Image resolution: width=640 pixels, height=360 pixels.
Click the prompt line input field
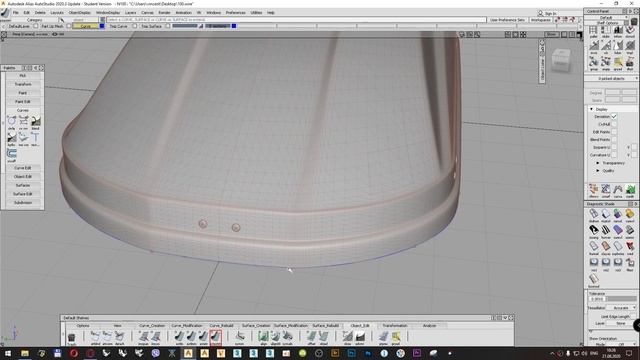point(296,20)
